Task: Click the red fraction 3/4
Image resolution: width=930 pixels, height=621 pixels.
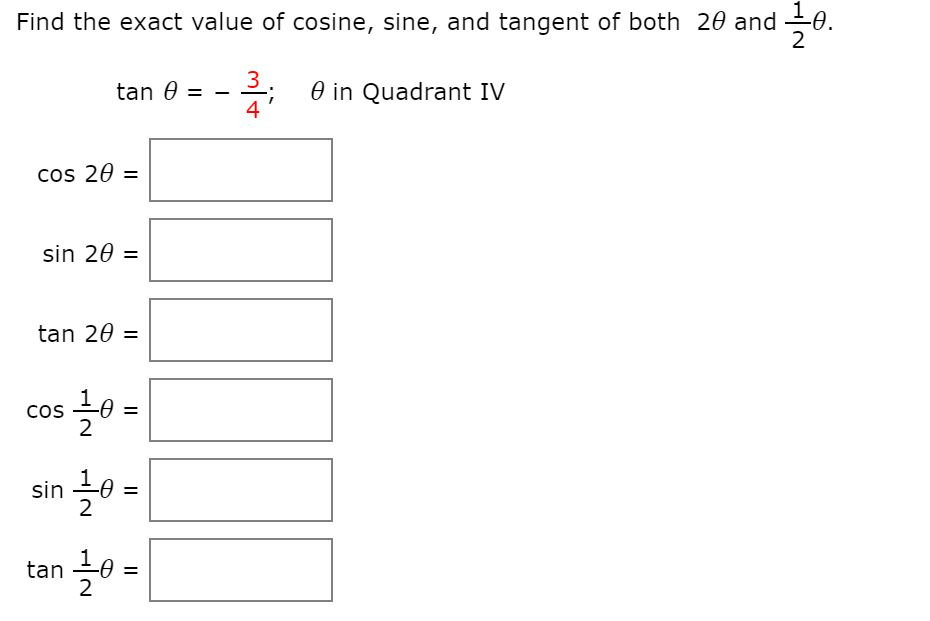Action: click(253, 92)
